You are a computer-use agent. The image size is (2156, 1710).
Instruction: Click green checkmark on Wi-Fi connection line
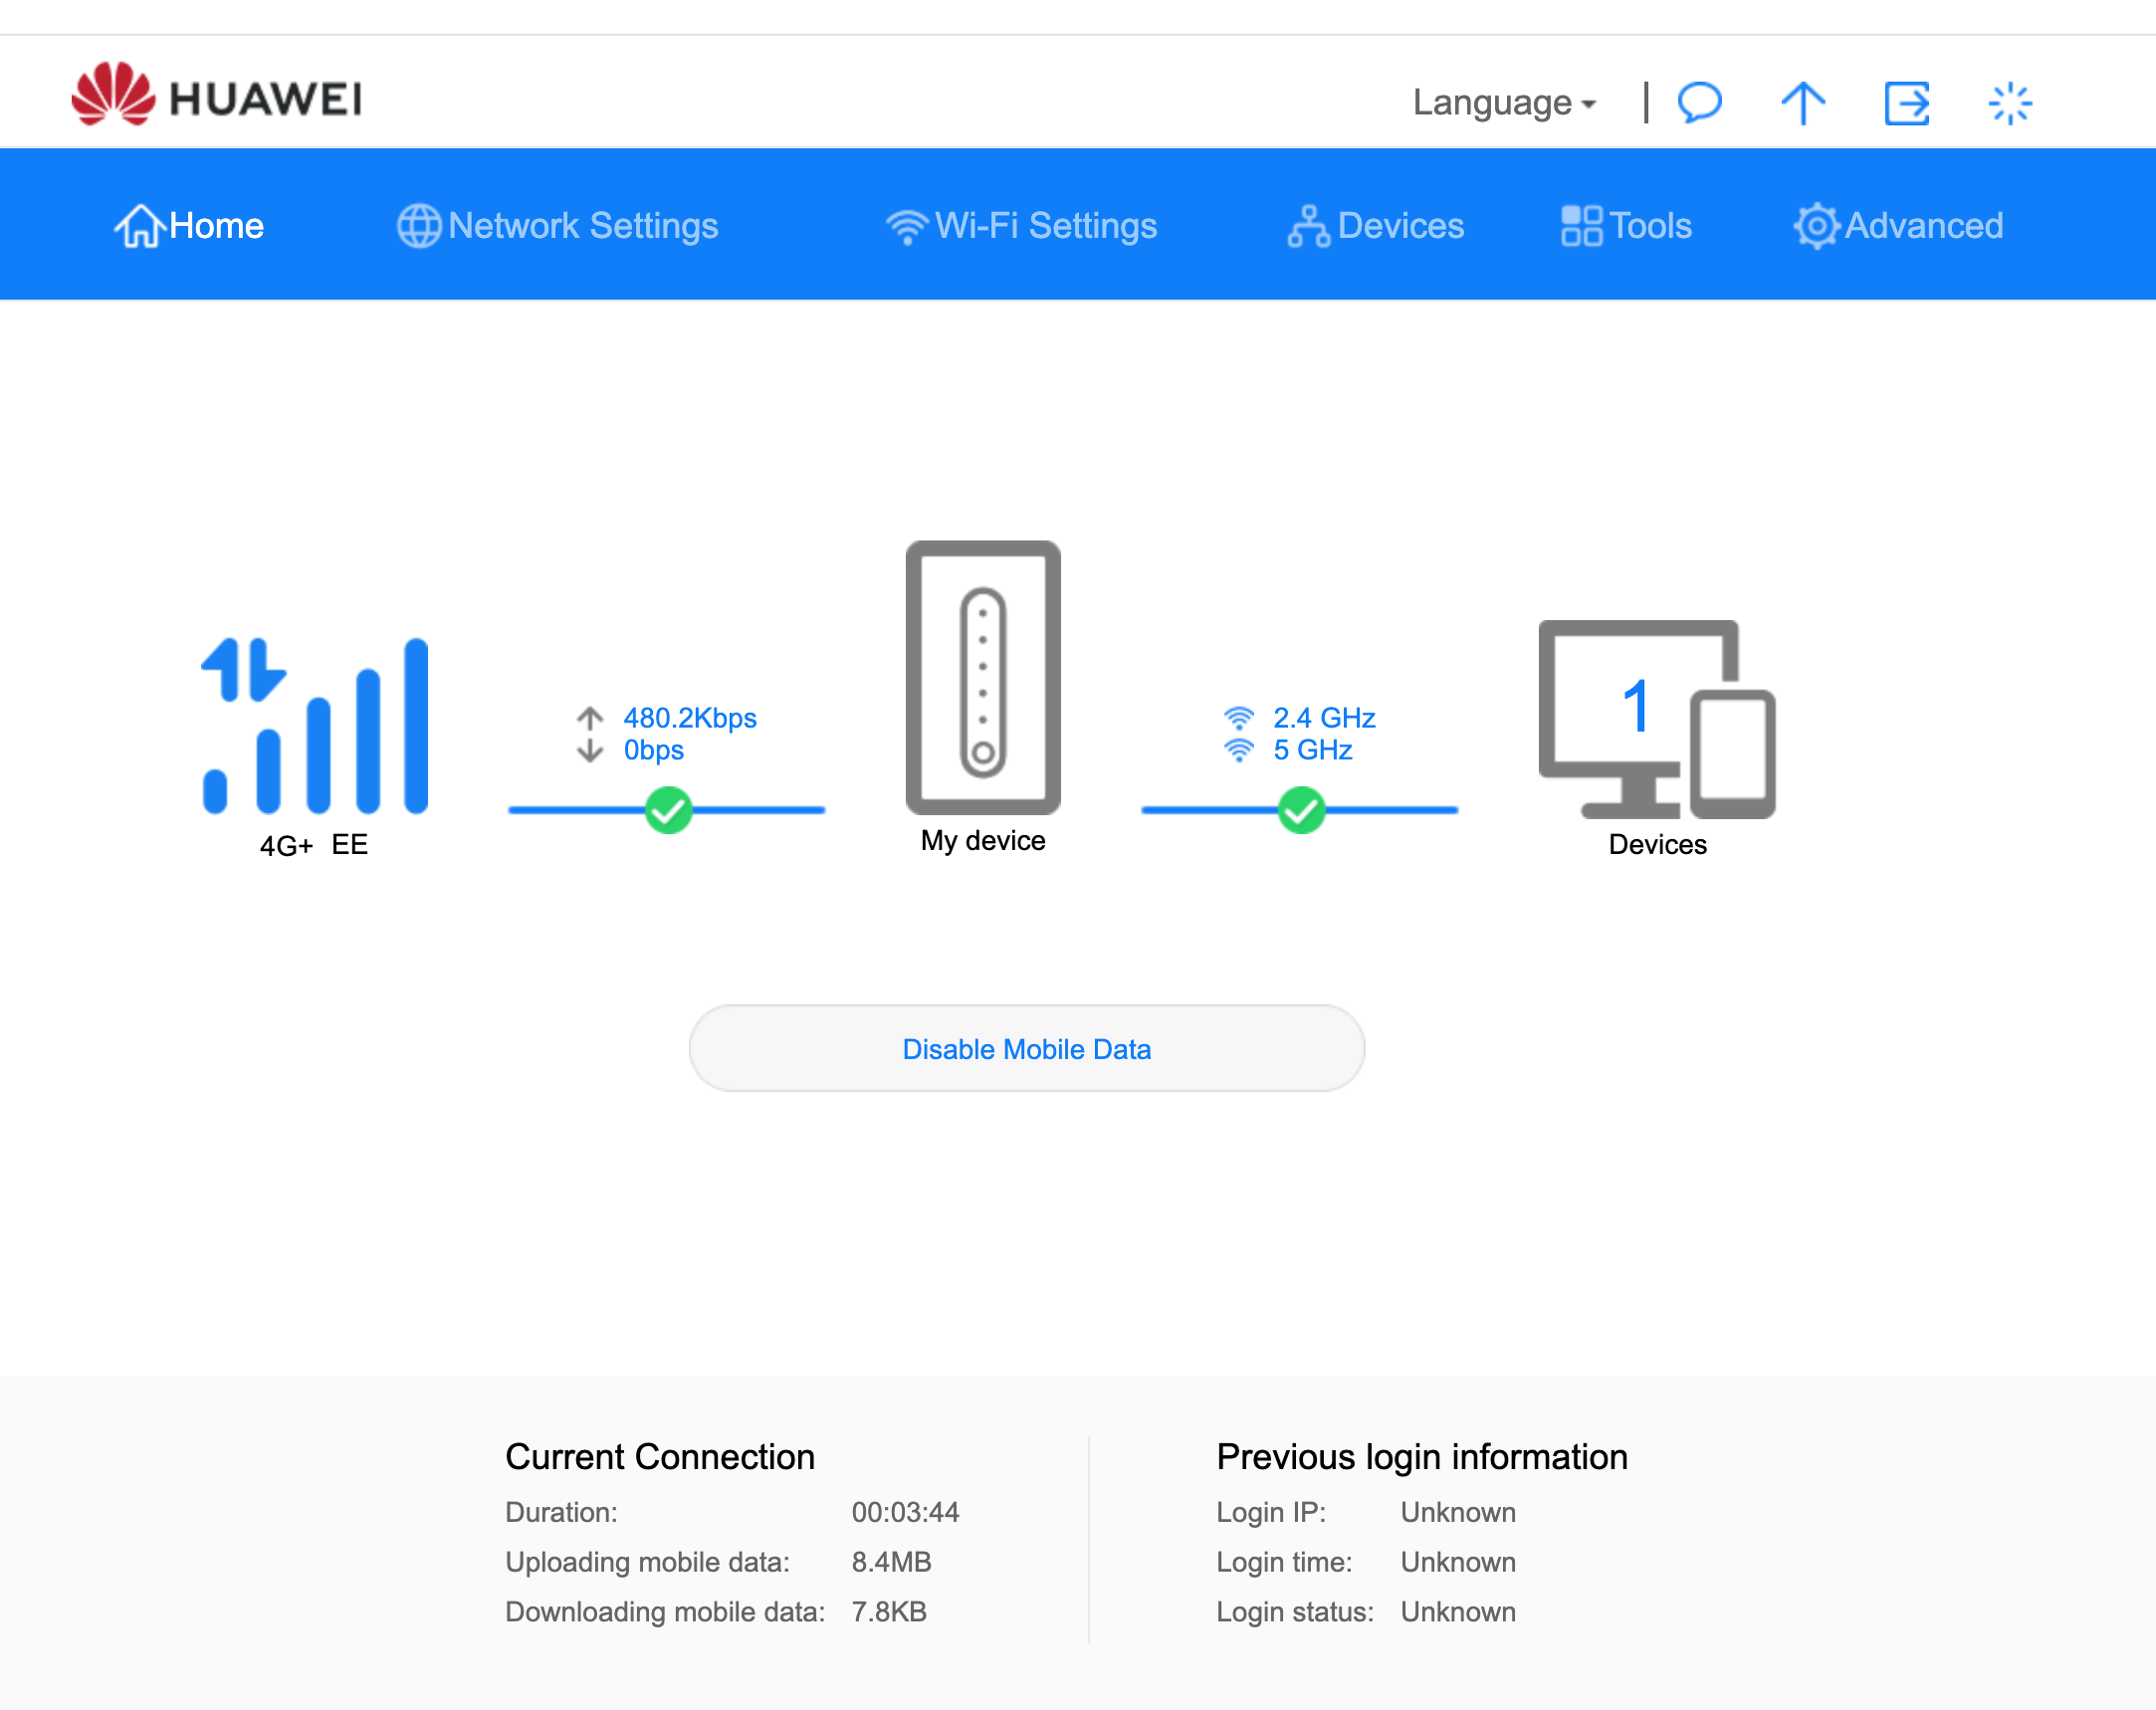point(1301,810)
